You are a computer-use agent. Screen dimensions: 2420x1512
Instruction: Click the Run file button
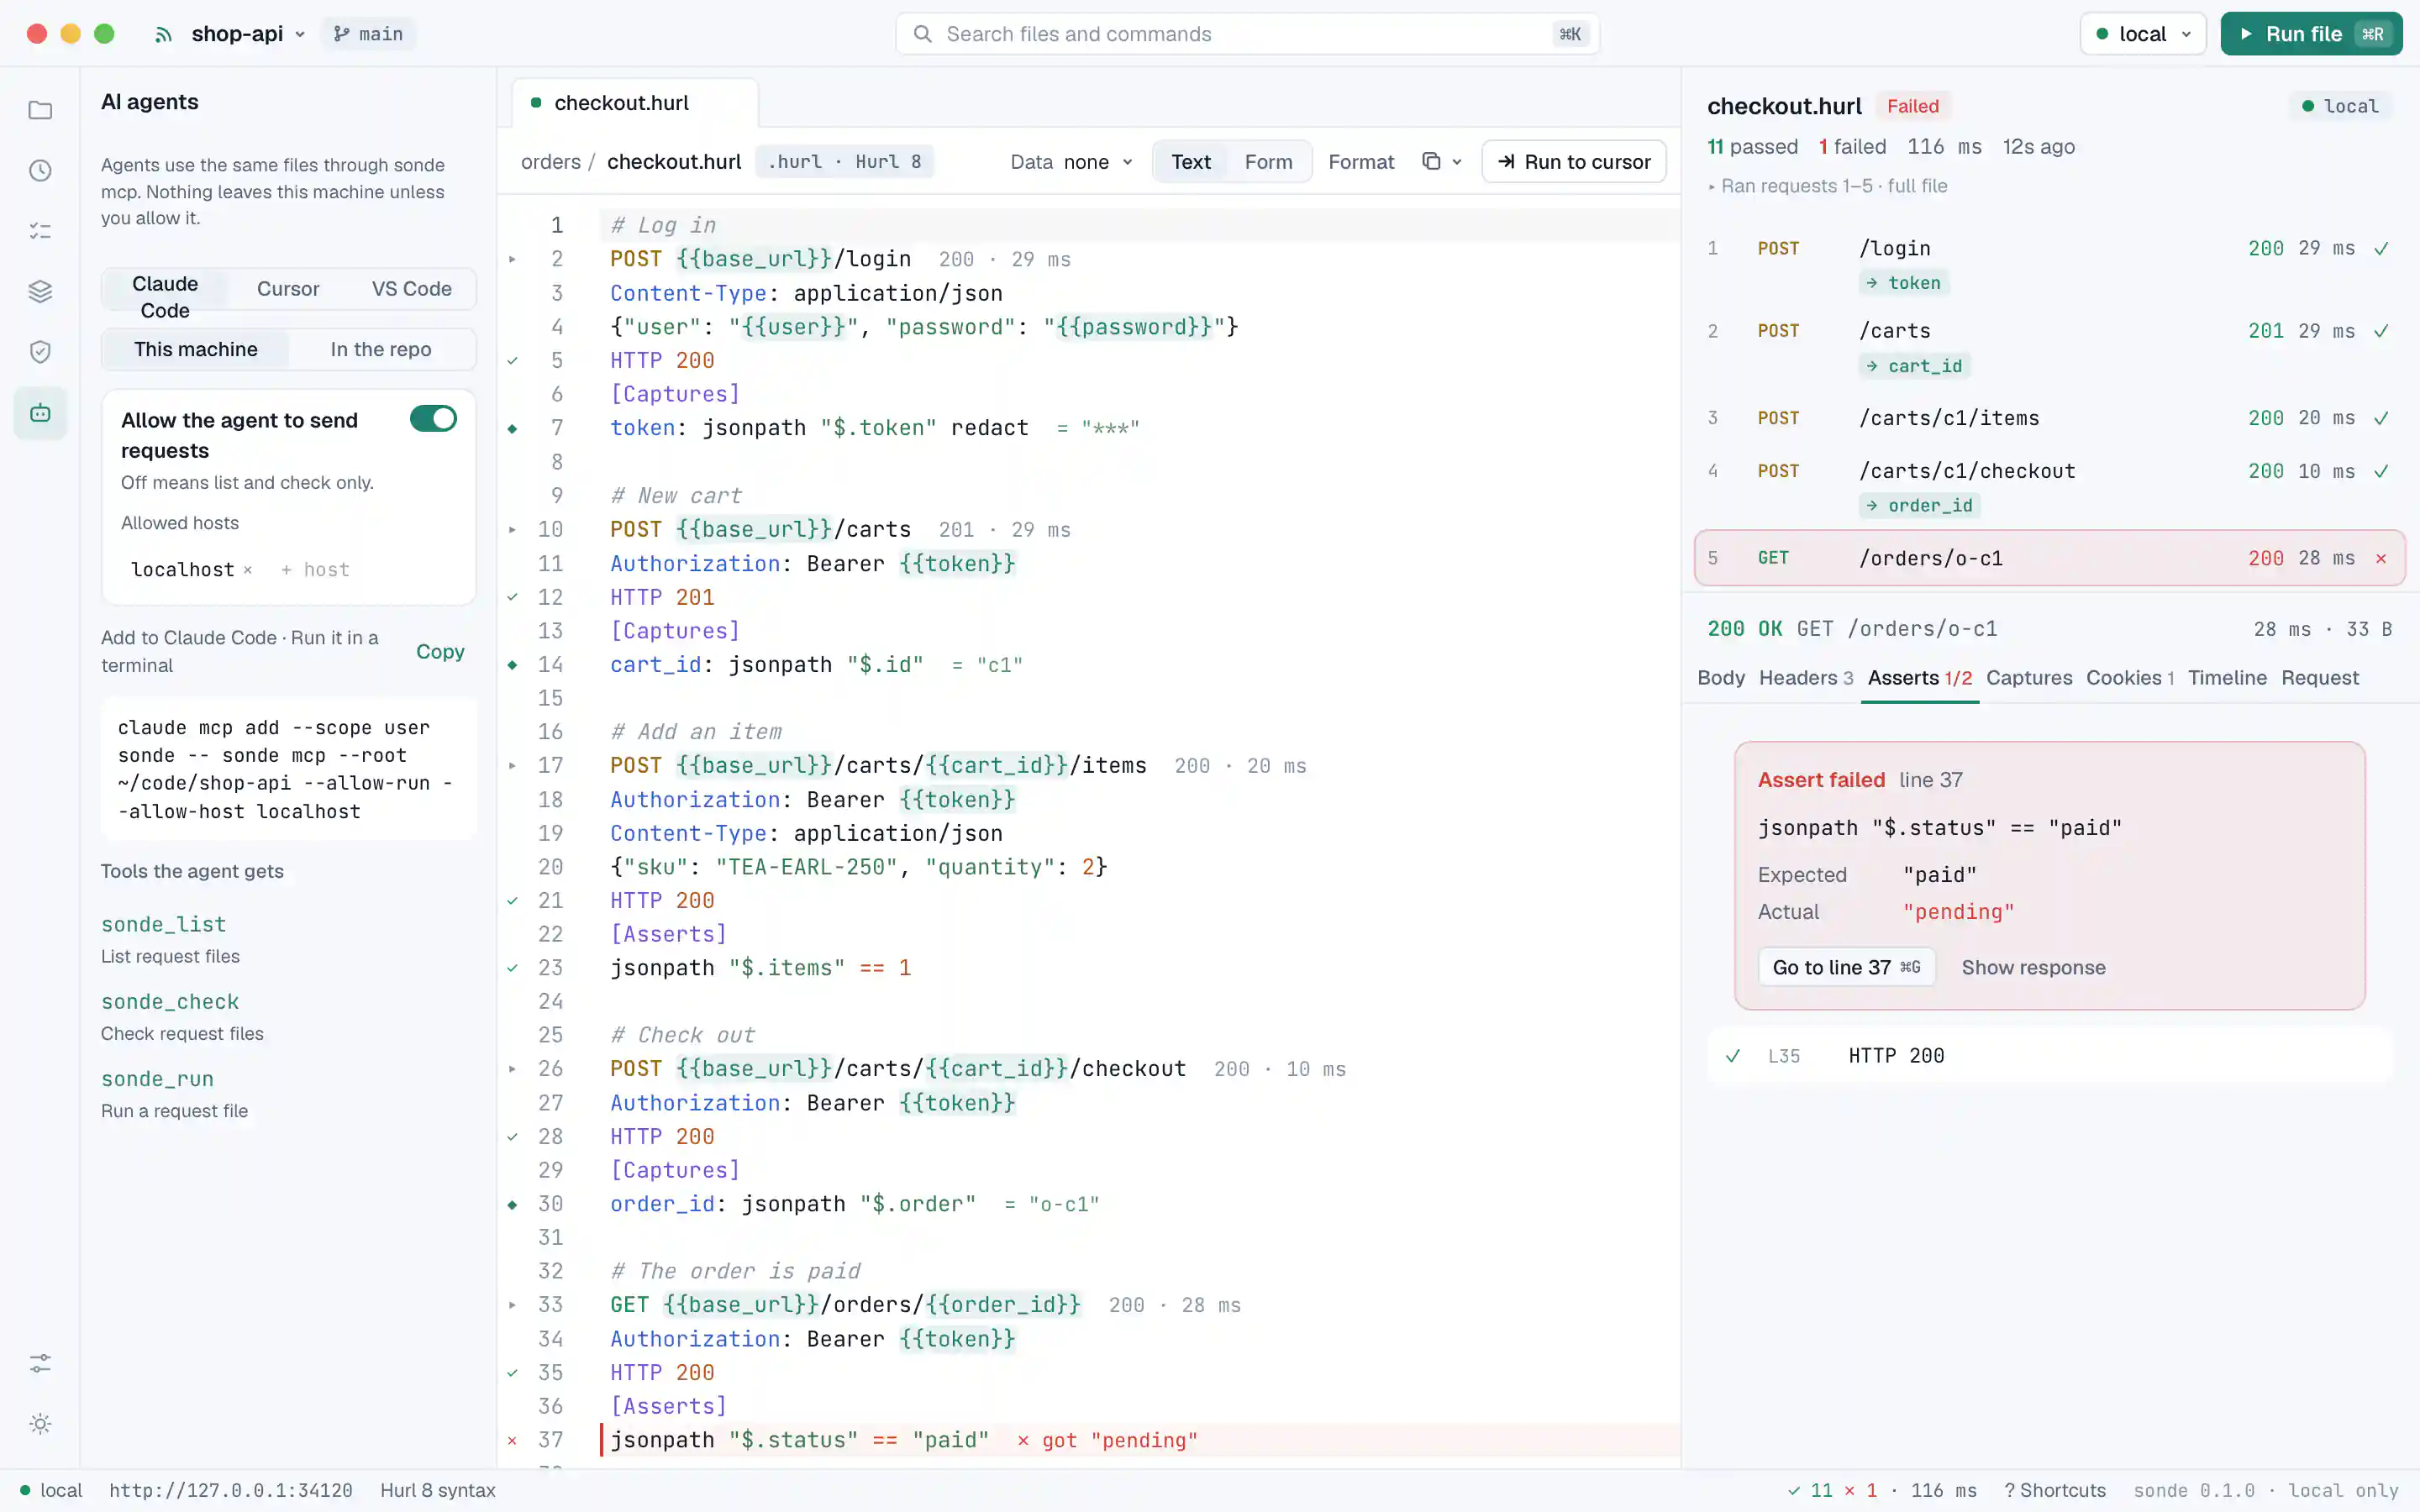coord(2311,34)
